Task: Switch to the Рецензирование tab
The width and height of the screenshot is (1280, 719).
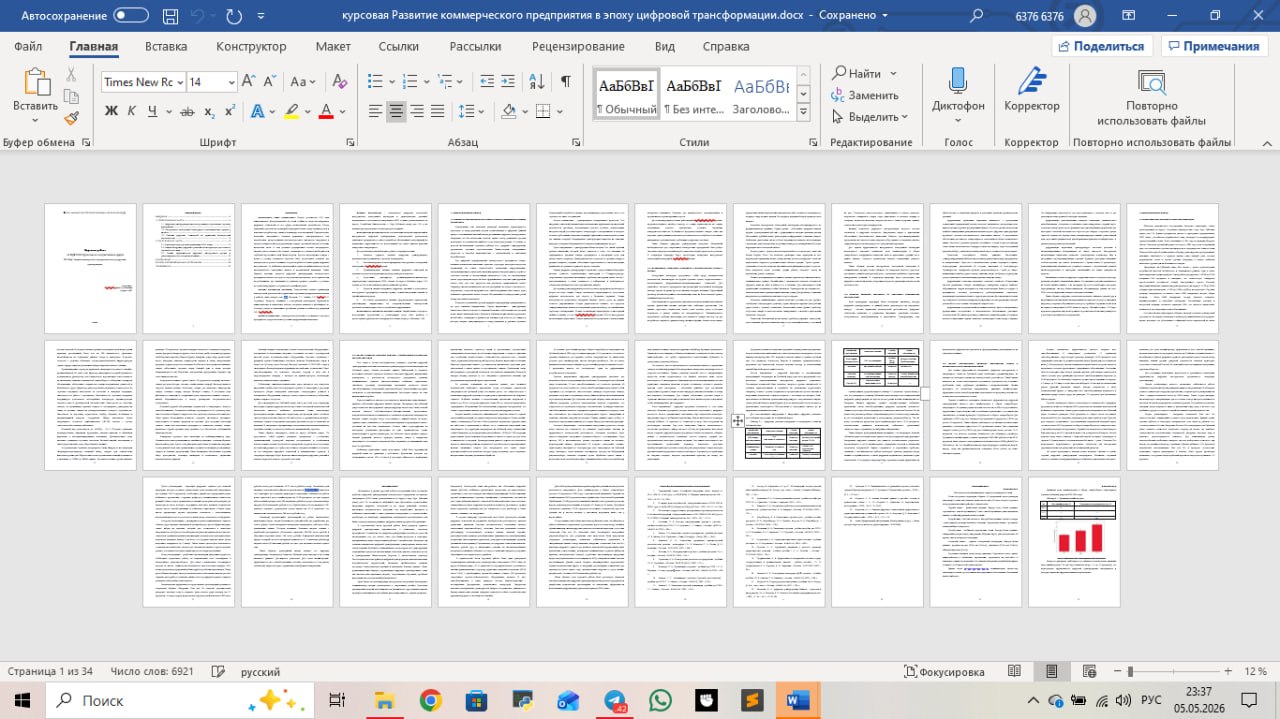Action: (x=578, y=46)
